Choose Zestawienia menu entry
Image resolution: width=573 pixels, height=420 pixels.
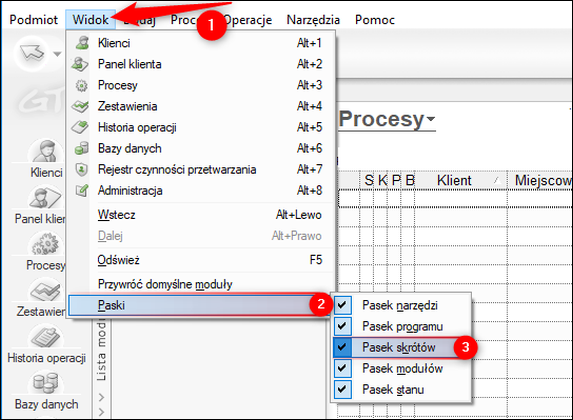201,106
